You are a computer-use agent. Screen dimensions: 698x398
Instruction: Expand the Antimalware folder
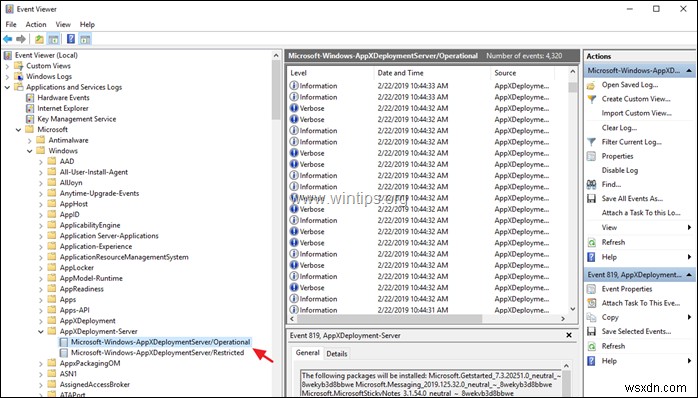click(x=30, y=141)
